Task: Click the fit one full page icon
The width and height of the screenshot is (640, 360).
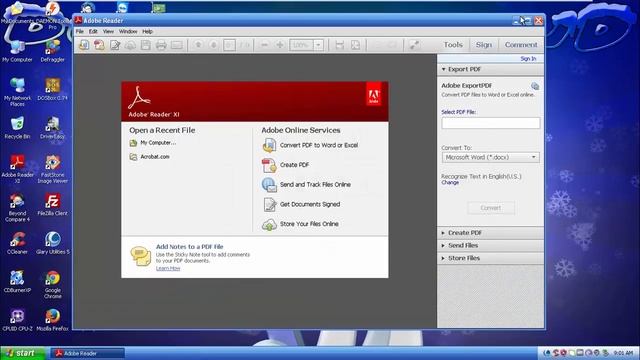Action: click(356, 45)
